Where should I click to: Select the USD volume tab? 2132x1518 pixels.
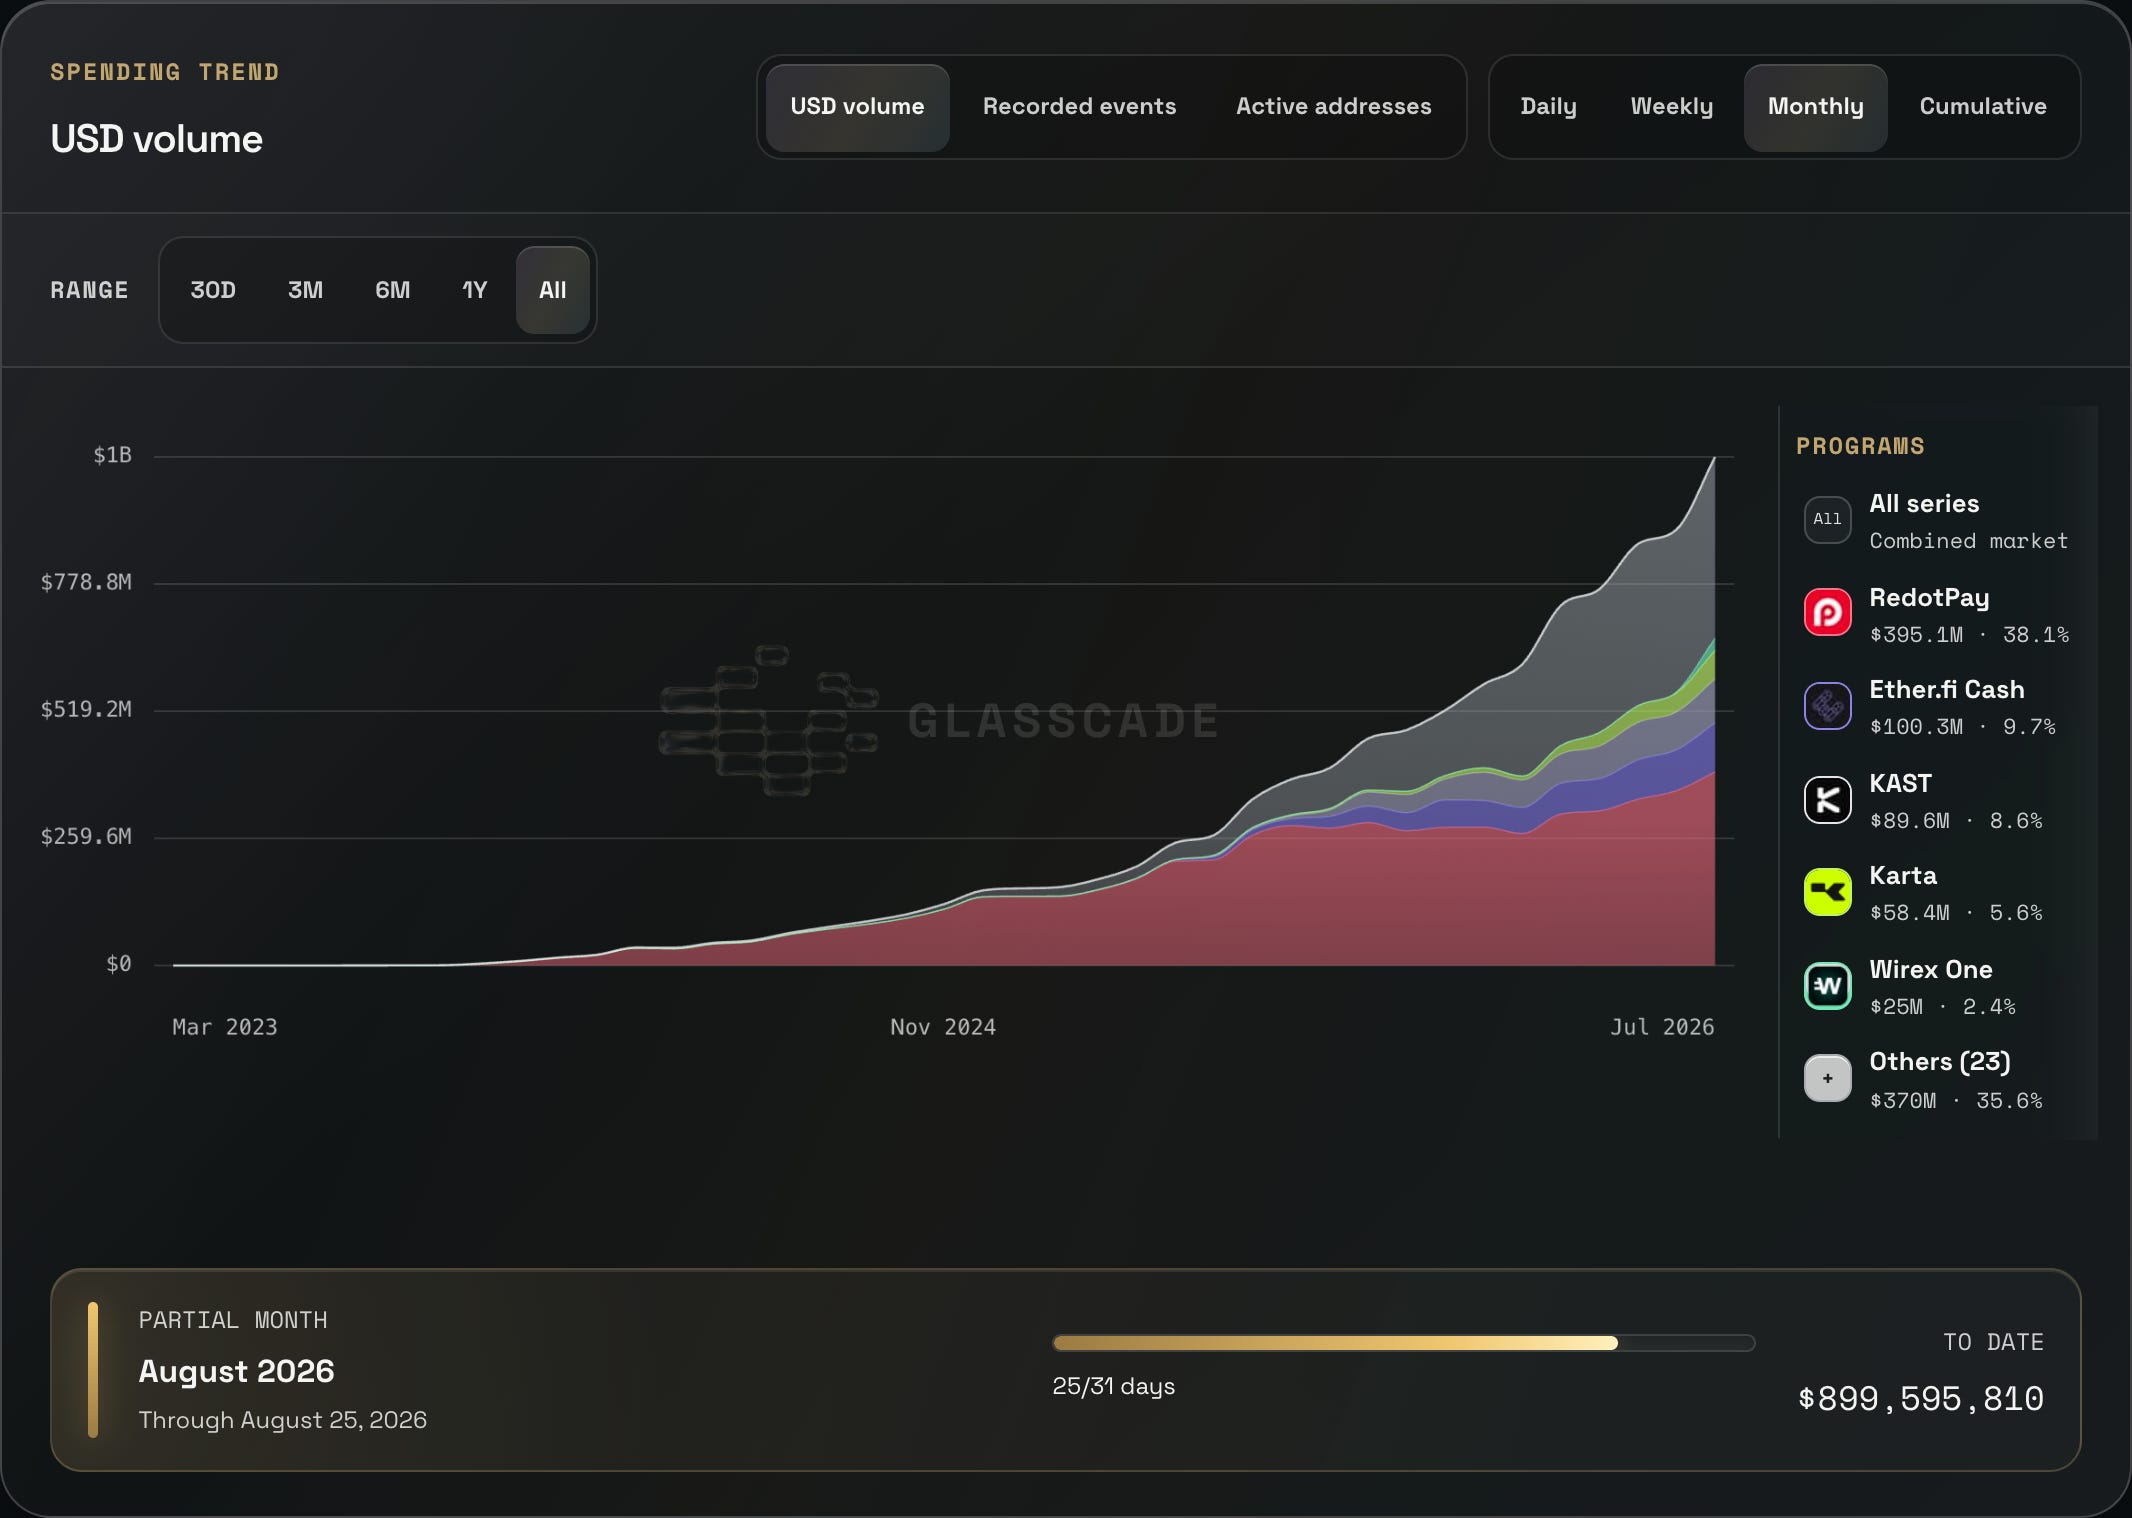point(857,107)
